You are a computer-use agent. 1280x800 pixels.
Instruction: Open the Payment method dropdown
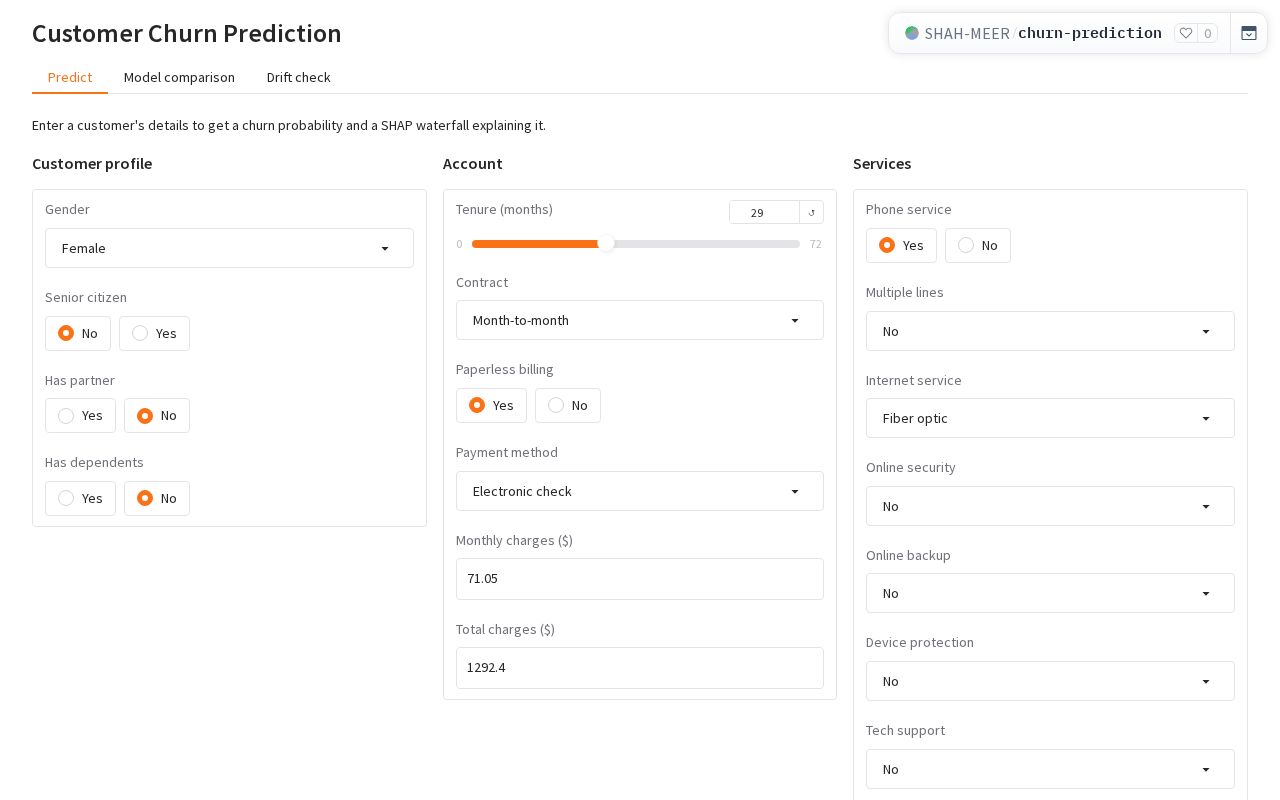click(640, 491)
